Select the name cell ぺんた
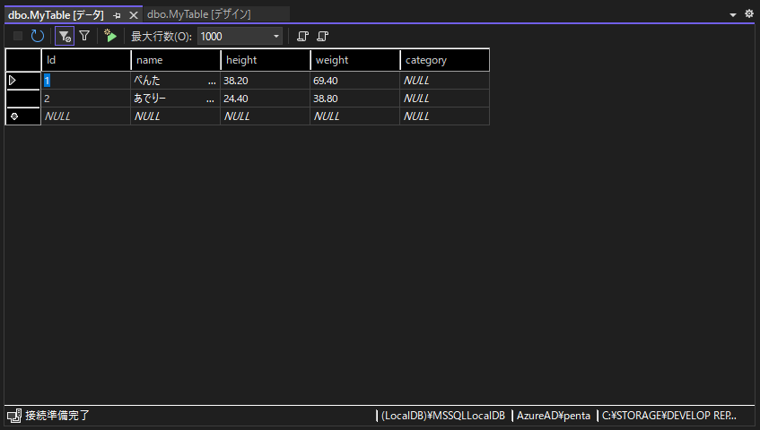The height and width of the screenshot is (430, 760). 175,80
